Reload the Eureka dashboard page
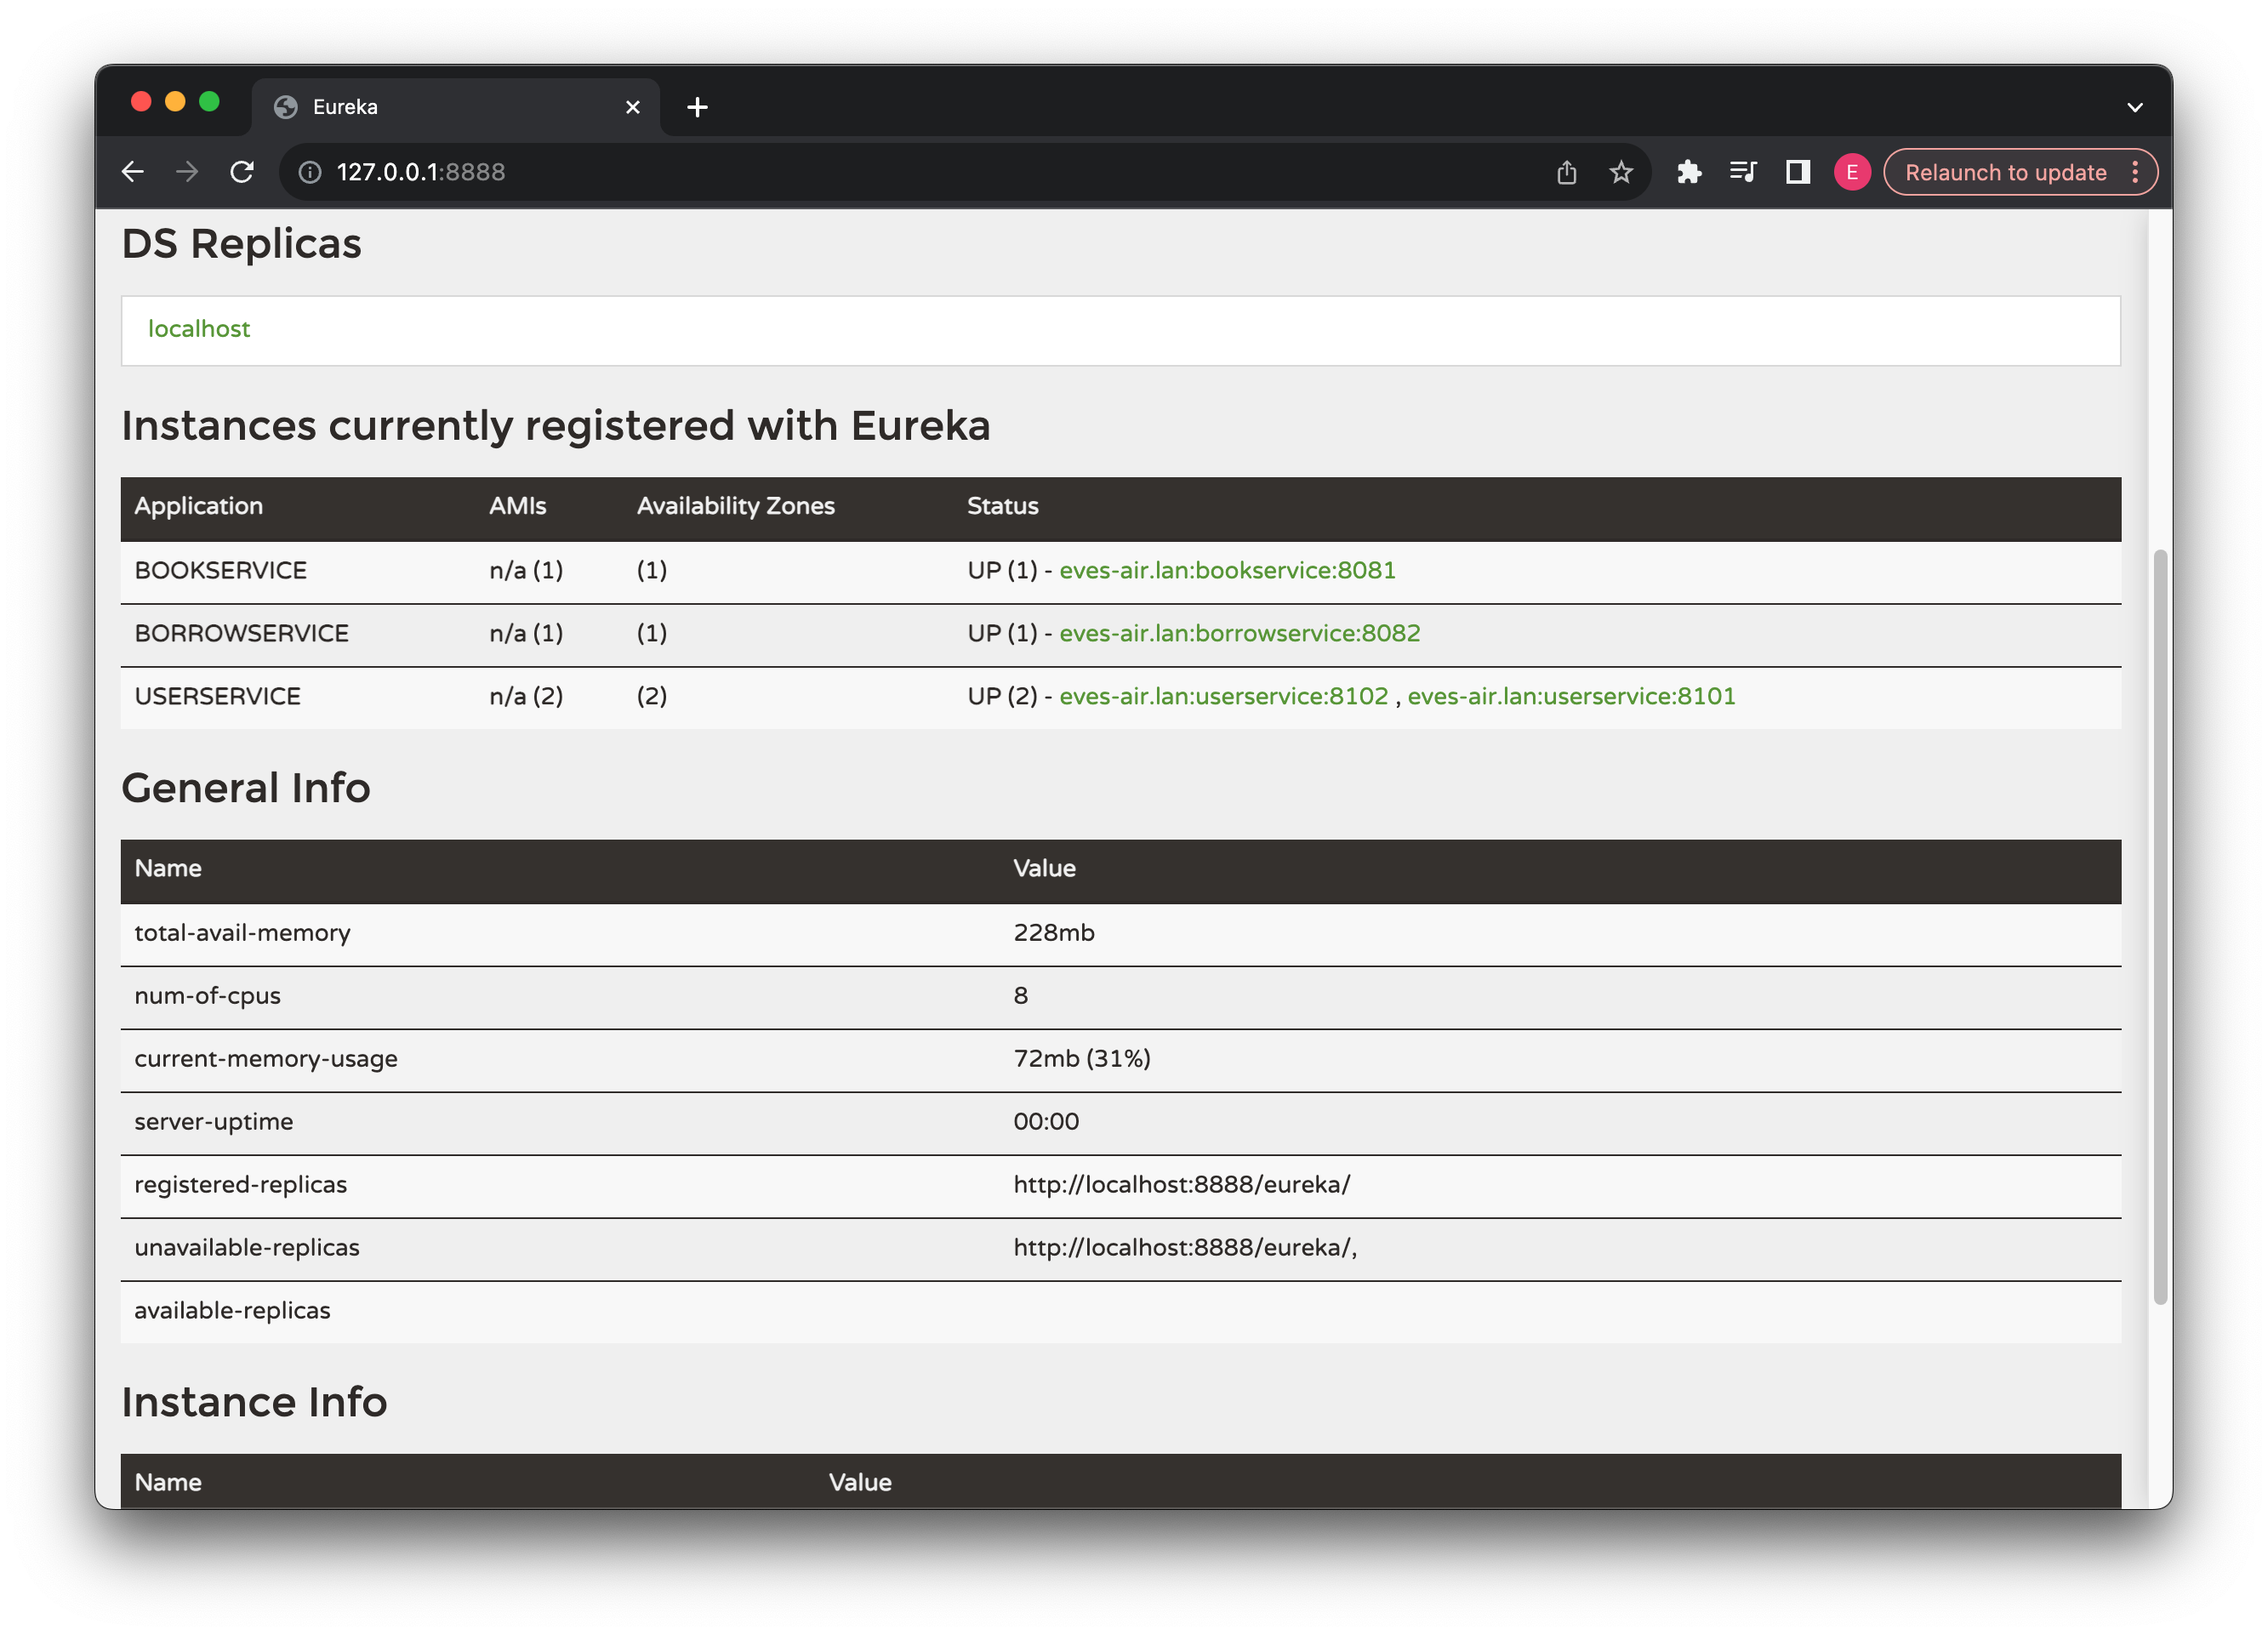Screen dimensions: 2268x1635 [242, 171]
